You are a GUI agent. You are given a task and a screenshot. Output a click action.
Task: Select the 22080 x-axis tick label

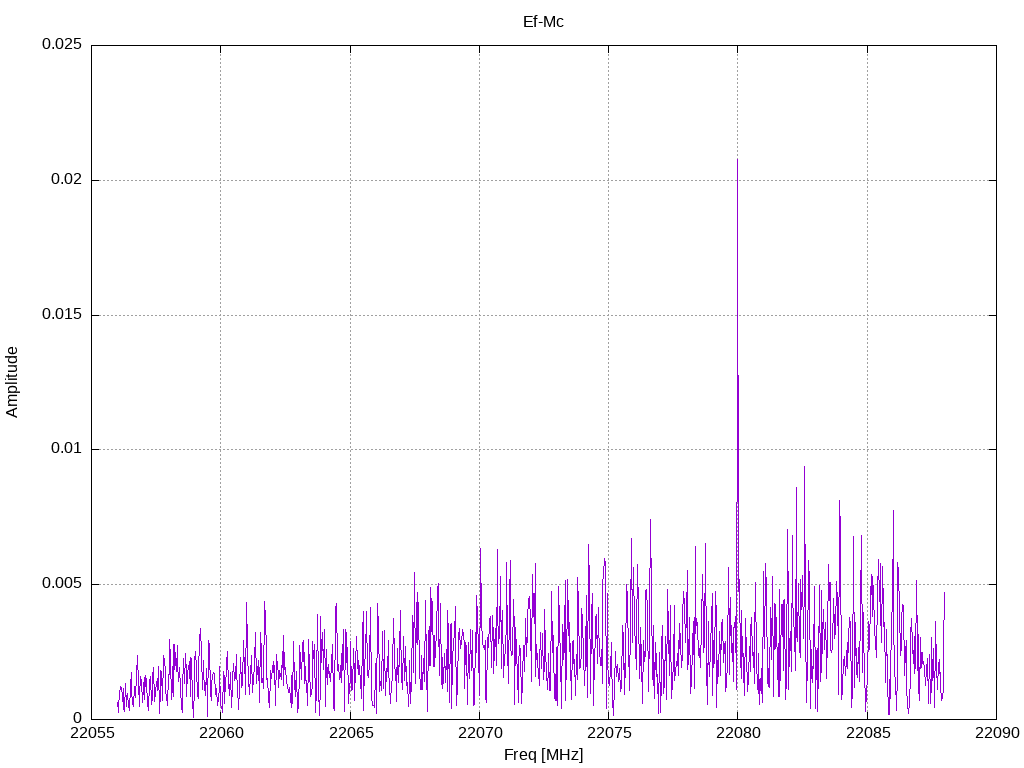click(737, 735)
